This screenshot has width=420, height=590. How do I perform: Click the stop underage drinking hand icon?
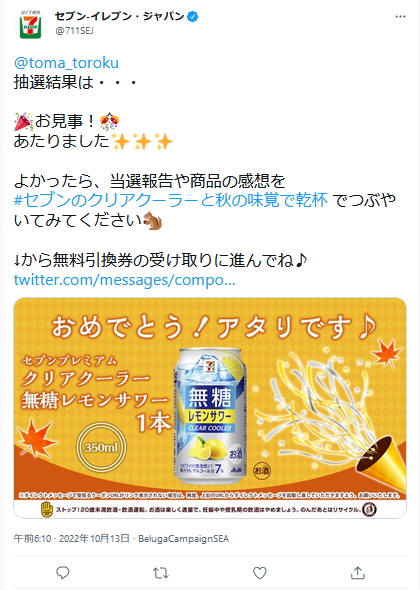pos(47,509)
